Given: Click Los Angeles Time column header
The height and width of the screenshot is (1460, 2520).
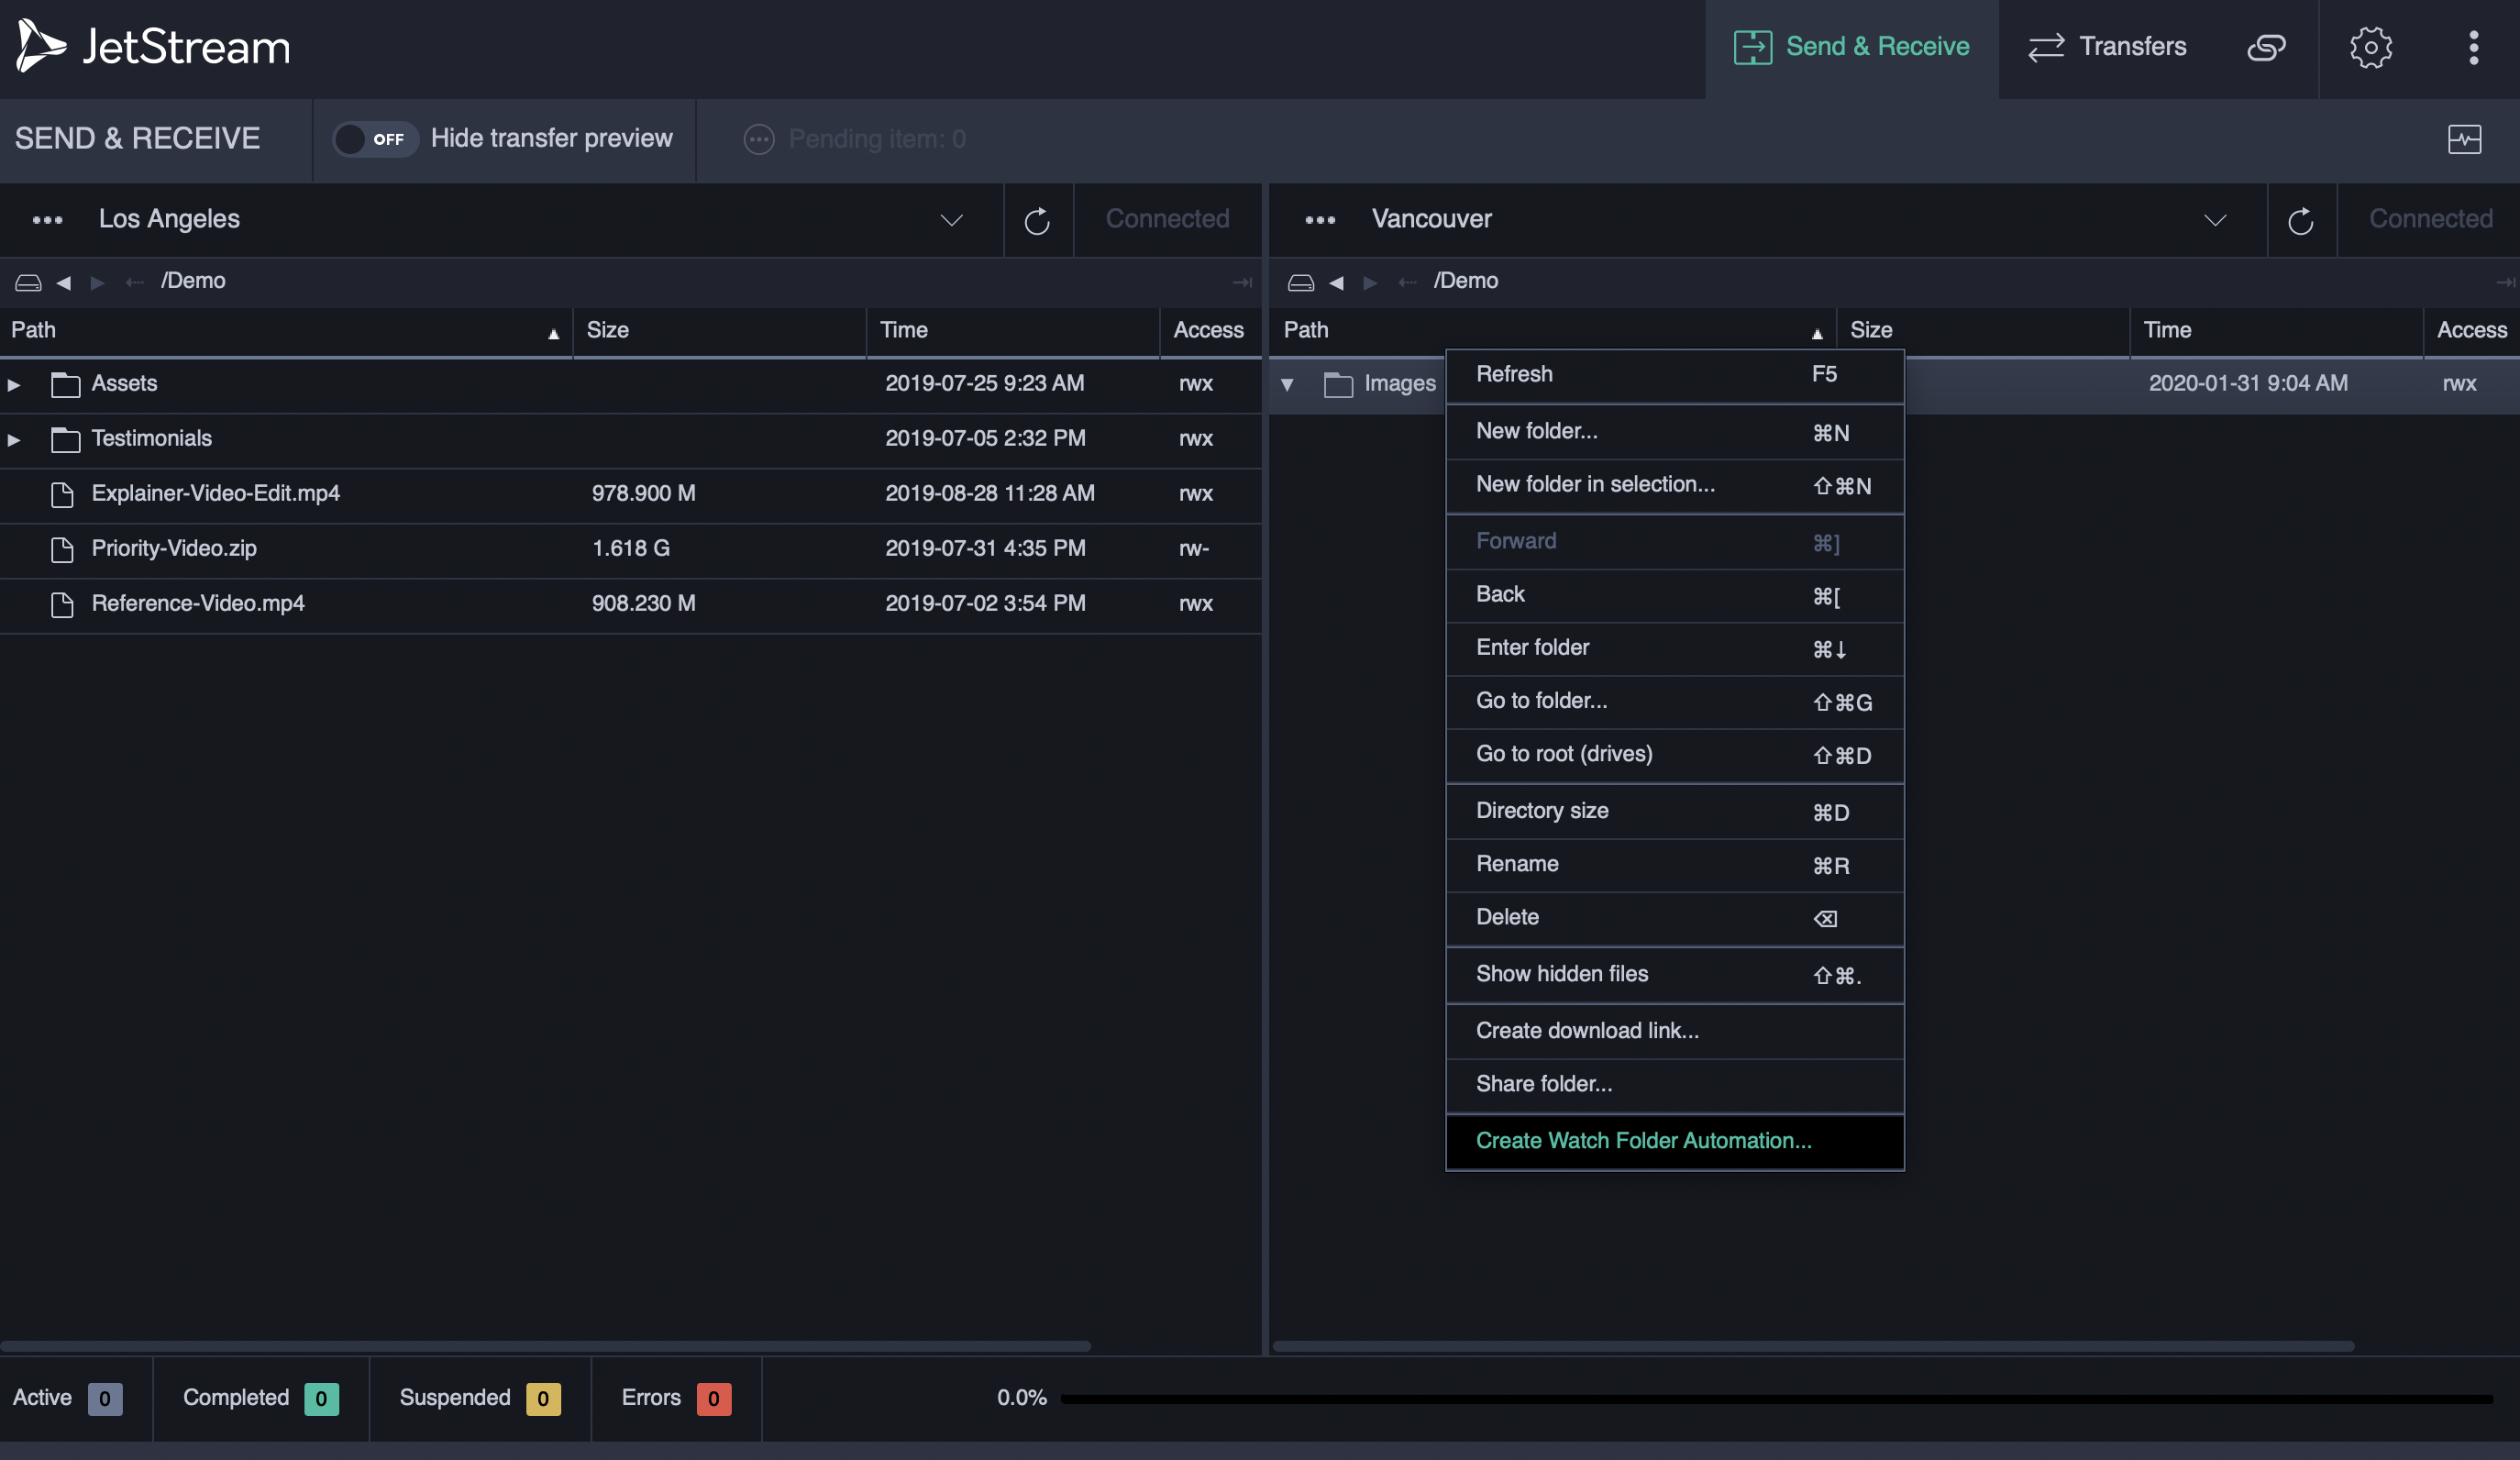Looking at the screenshot, I should click(1012, 331).
